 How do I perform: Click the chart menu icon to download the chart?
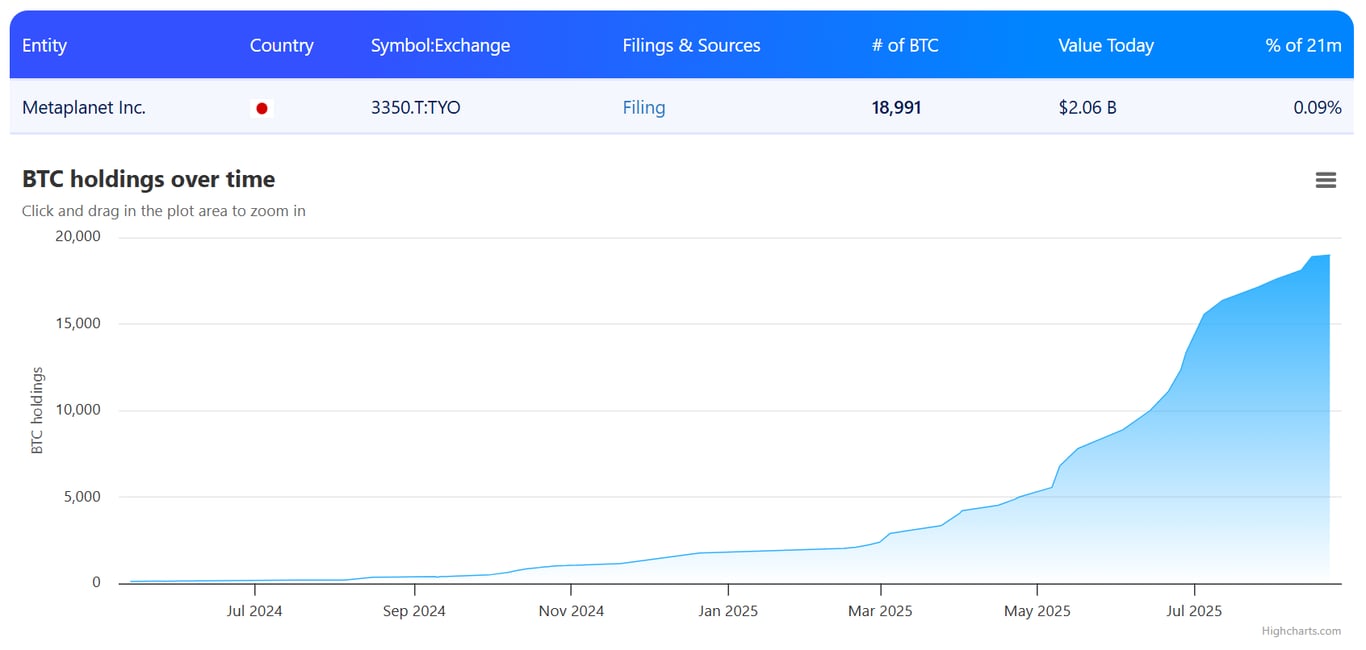pyautogui.click(x=1325, y=180)
